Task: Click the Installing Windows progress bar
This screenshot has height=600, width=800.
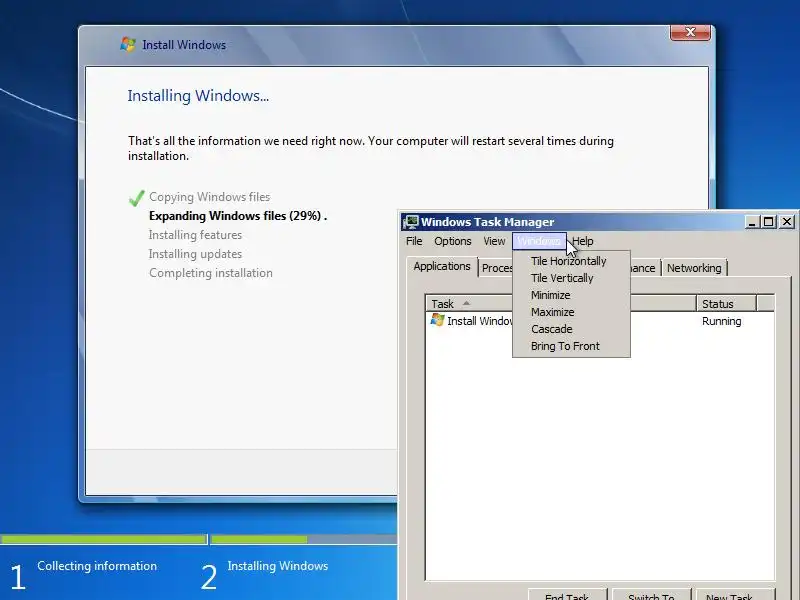Action: click(x=304, y=539)
